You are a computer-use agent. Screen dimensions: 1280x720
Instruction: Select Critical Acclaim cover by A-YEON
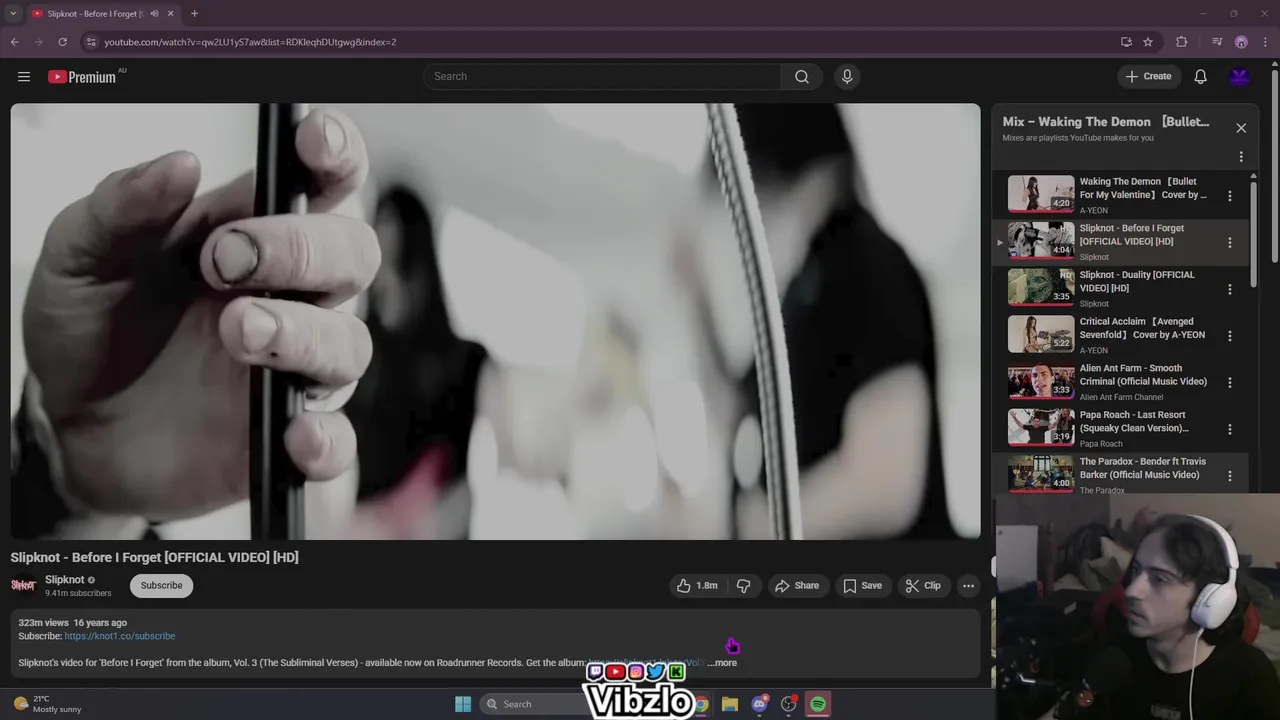(x=1142, y=328)
